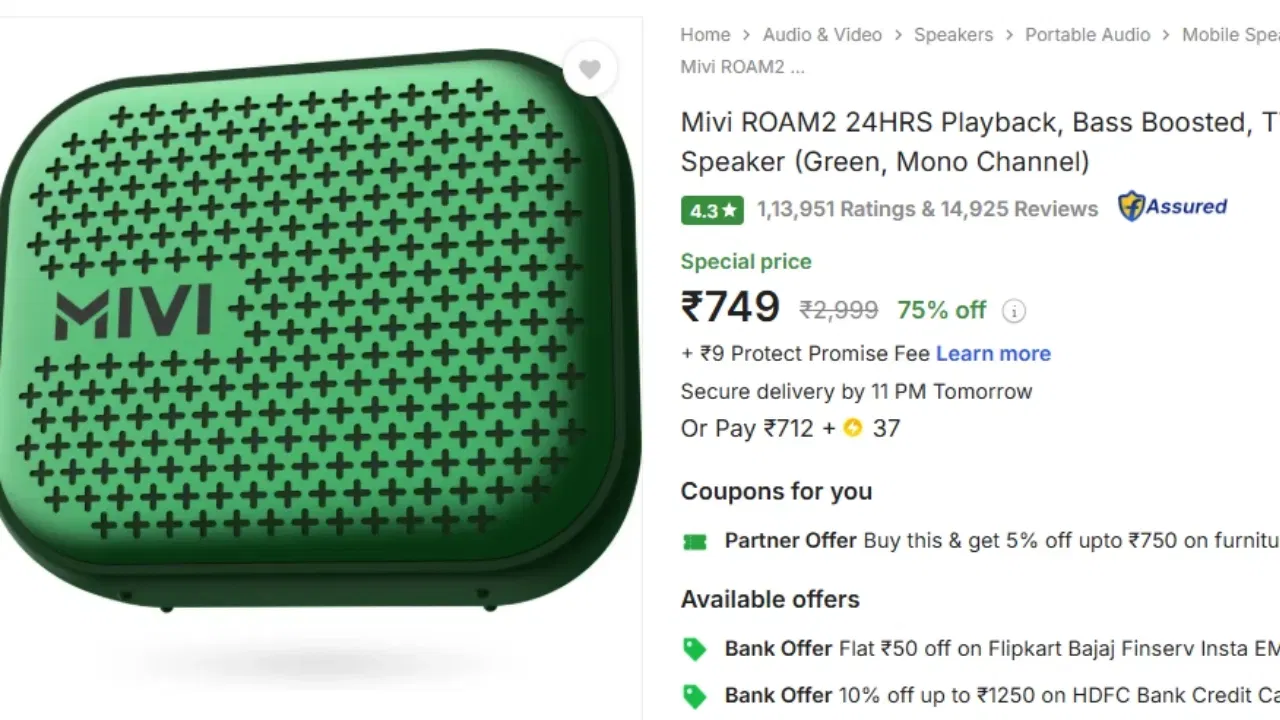Click the Flipkart Assured badge
The width and height of the screenshot is (1280, 720).
[x=1172, y=206]
